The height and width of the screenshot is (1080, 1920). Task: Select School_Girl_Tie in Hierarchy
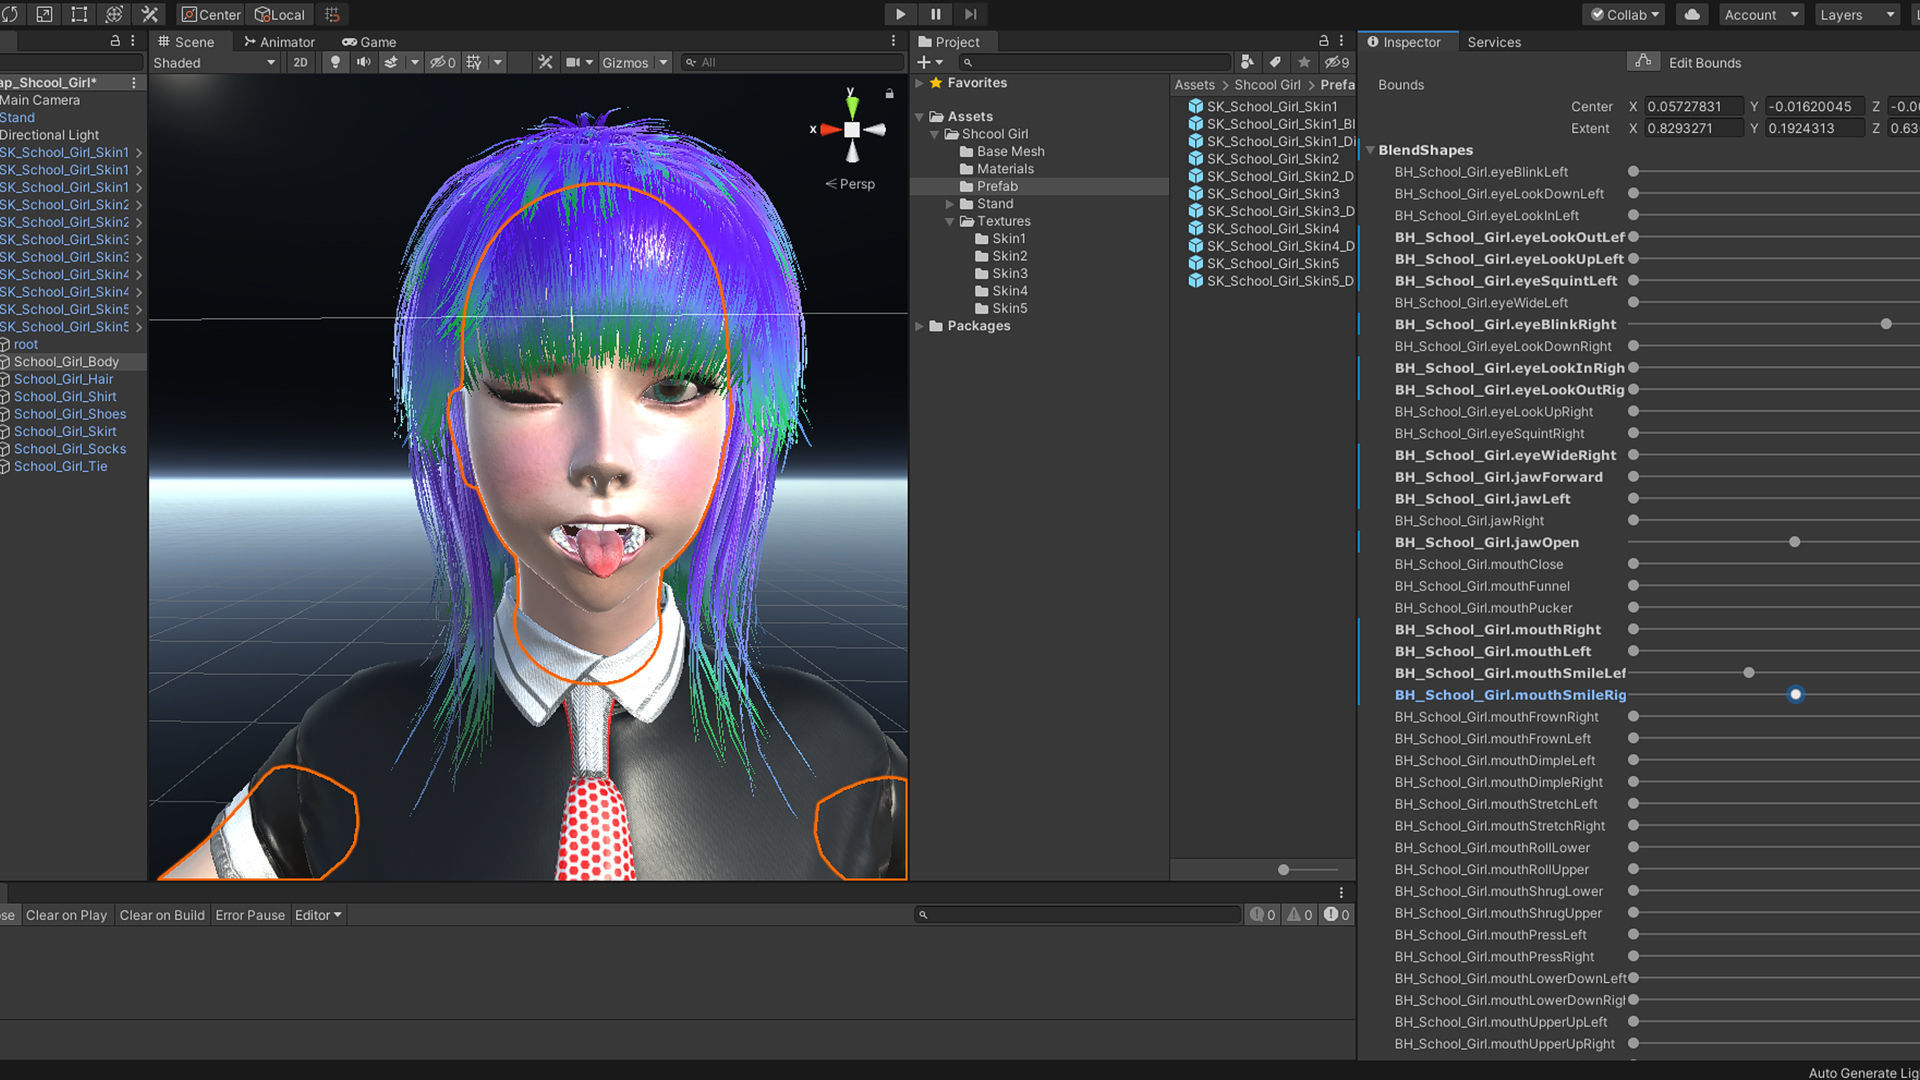(x=60, y=466)
